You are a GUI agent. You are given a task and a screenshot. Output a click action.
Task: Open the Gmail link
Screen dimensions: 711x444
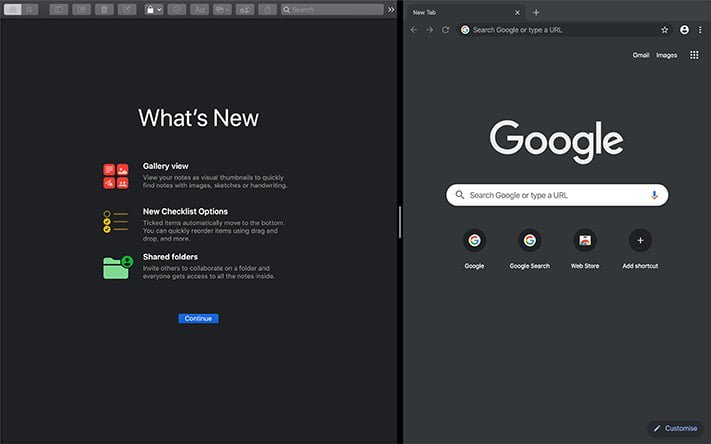point(641,55)
